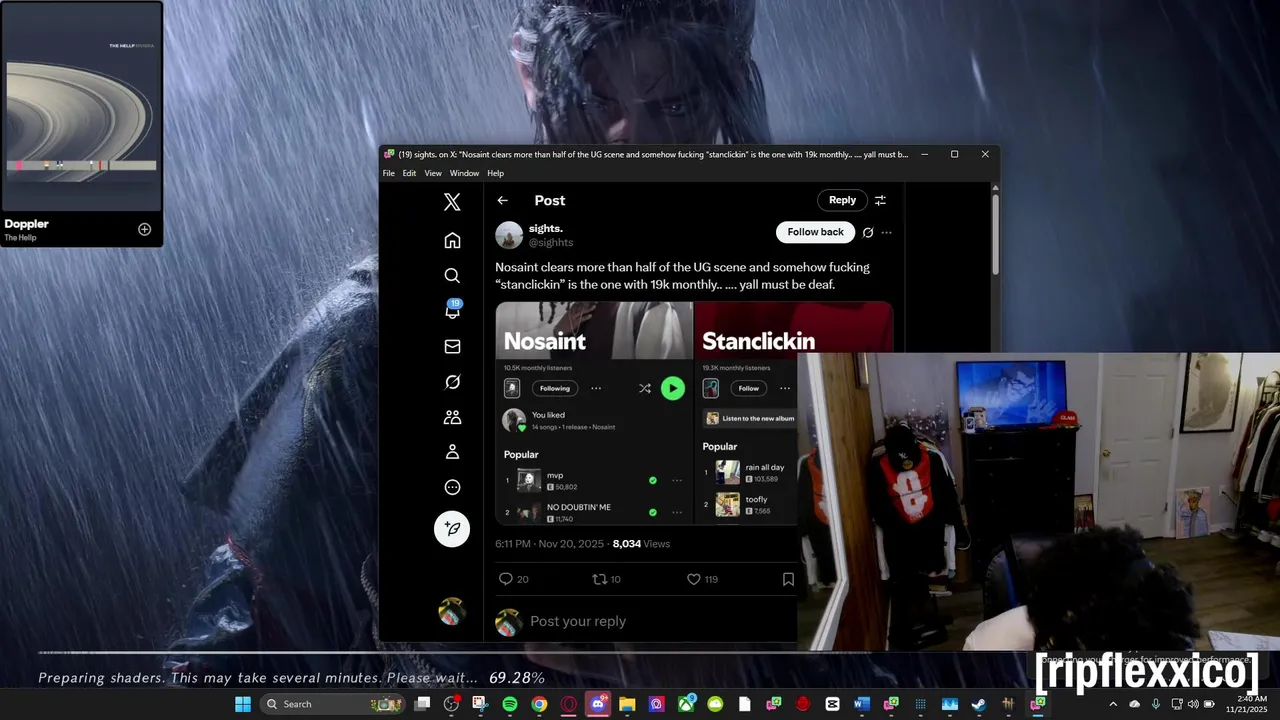Click The Hellp artist name

[20, 237]
